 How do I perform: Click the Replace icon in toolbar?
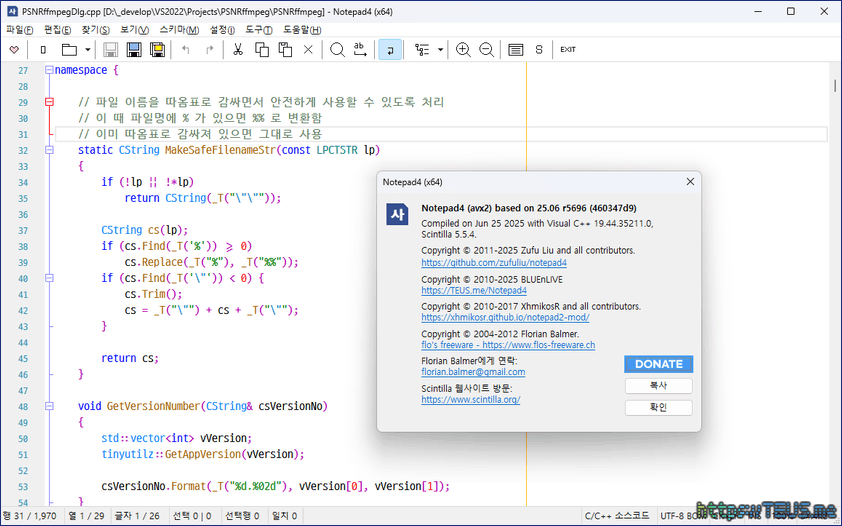point(360,49)
